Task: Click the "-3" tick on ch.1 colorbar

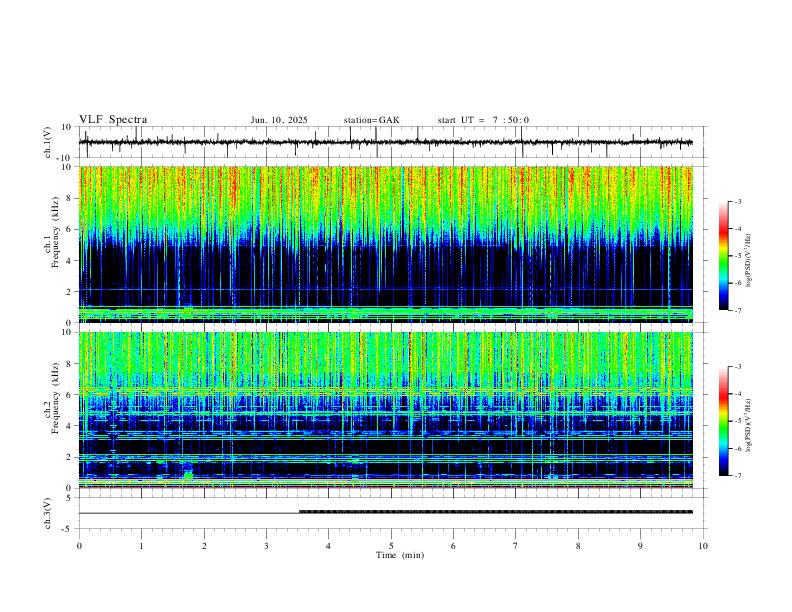Action: tap(738, 201)
